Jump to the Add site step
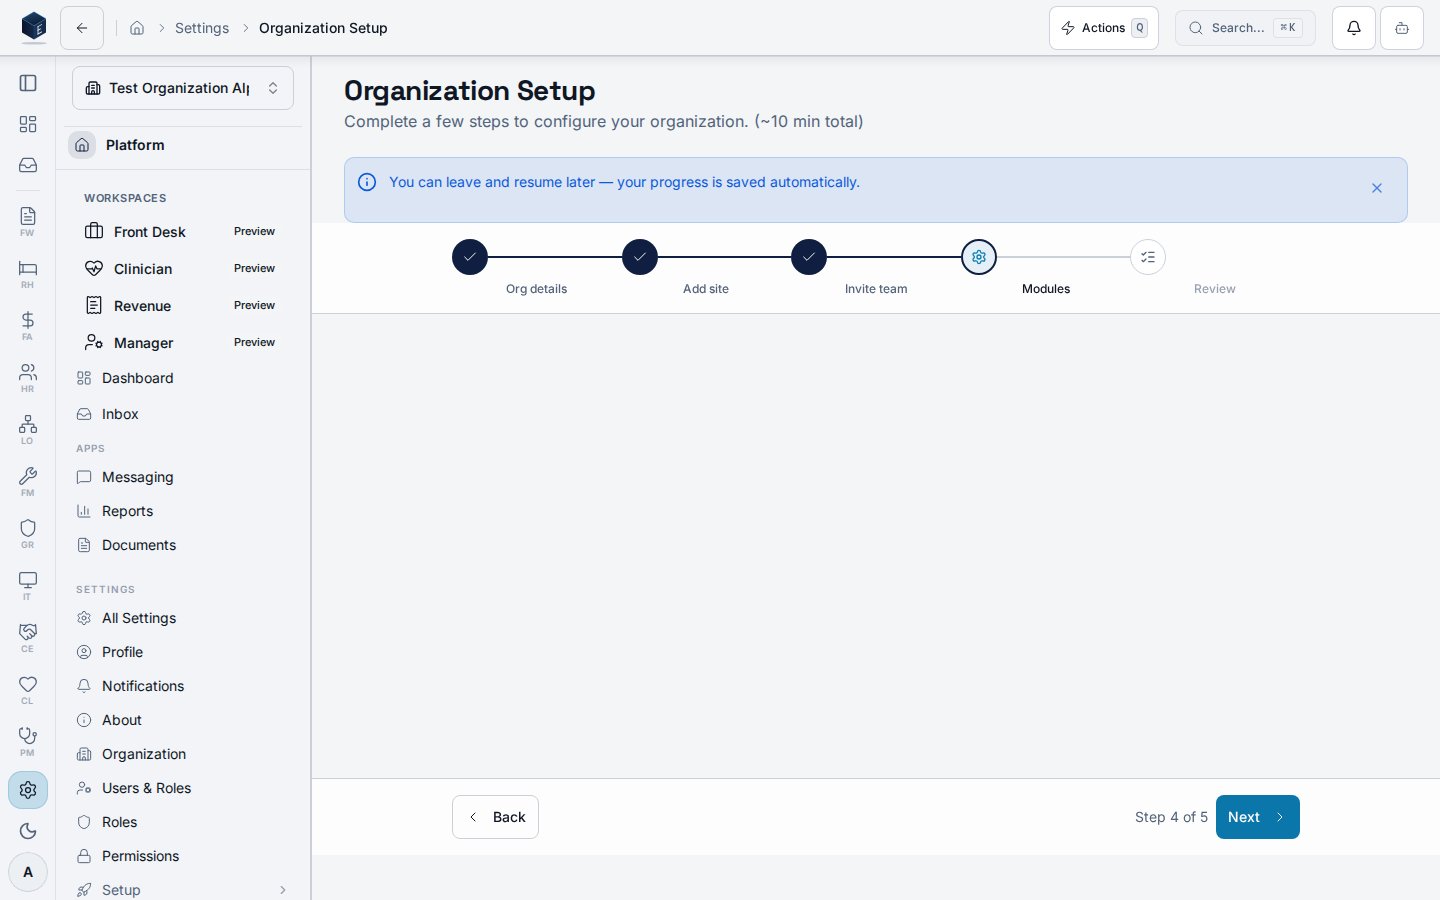 pos(640,257)
